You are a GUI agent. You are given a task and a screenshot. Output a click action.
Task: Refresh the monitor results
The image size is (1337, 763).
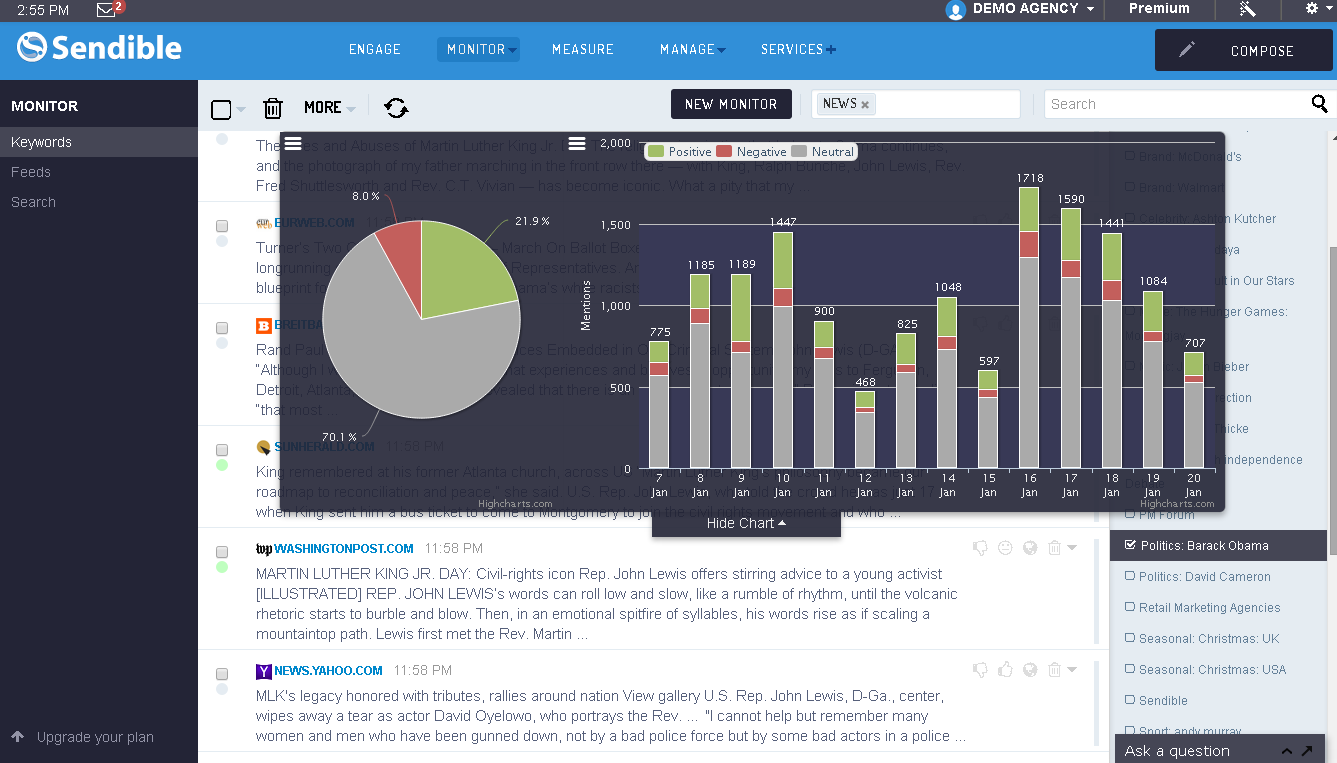coord(396,108)
